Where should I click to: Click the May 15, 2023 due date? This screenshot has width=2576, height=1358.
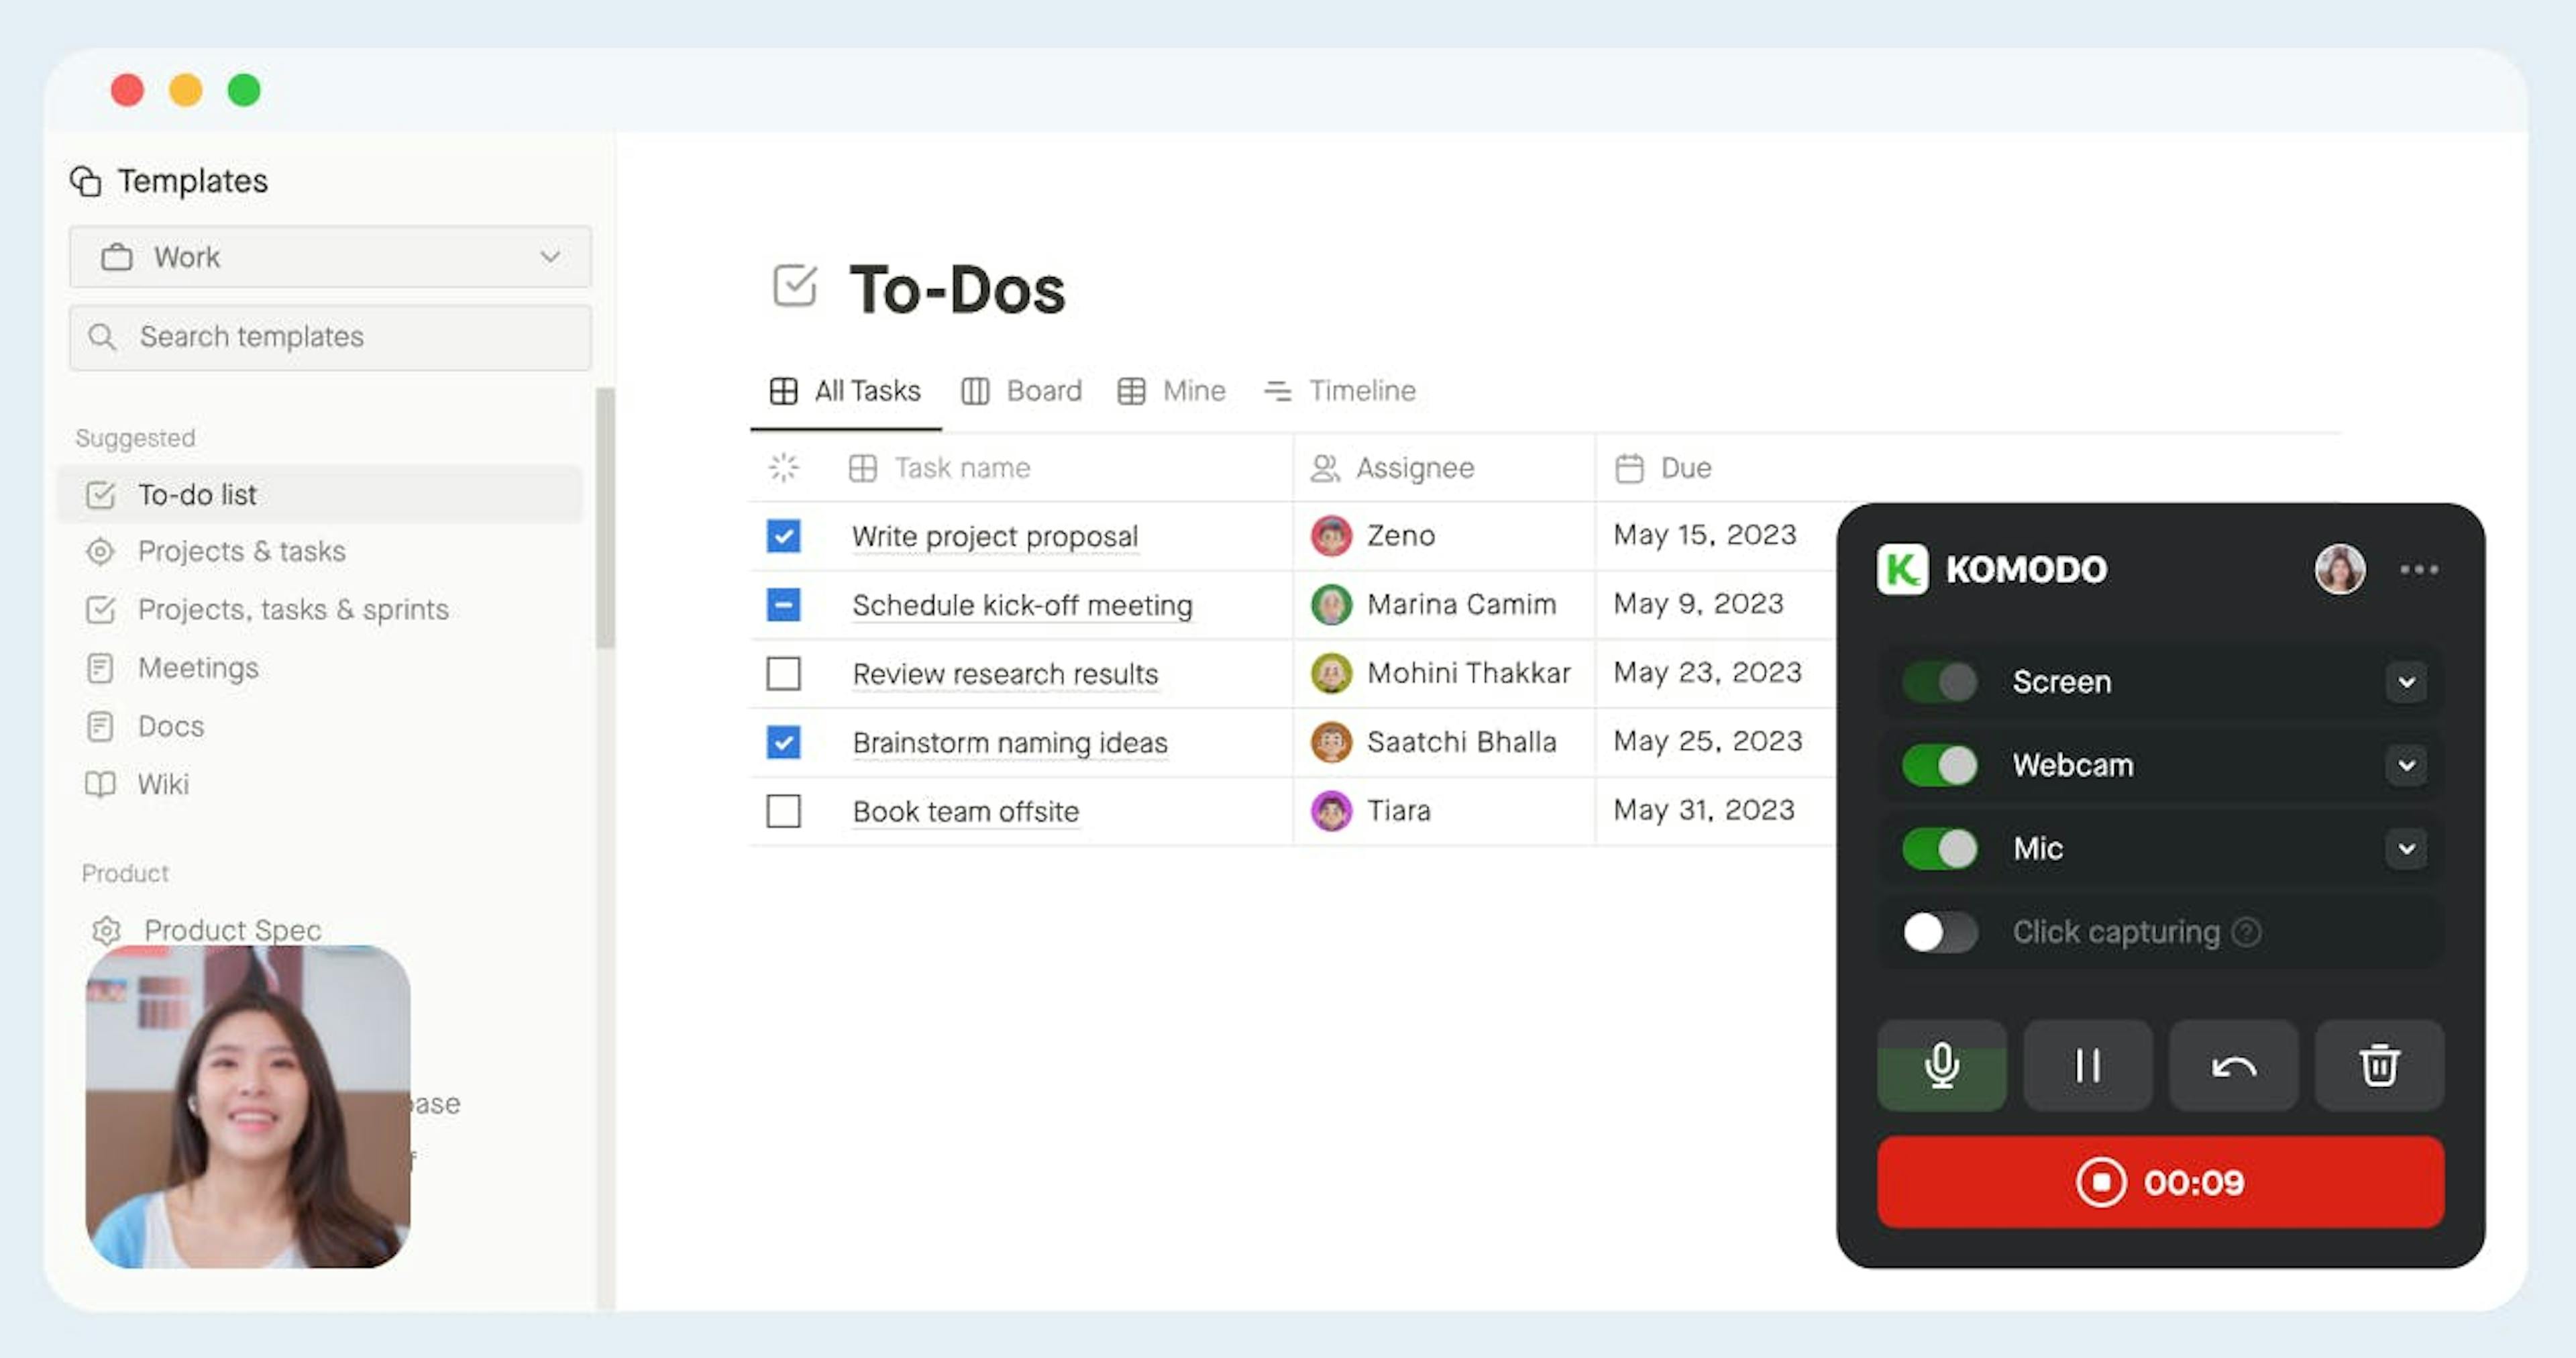coord(1704,535)
